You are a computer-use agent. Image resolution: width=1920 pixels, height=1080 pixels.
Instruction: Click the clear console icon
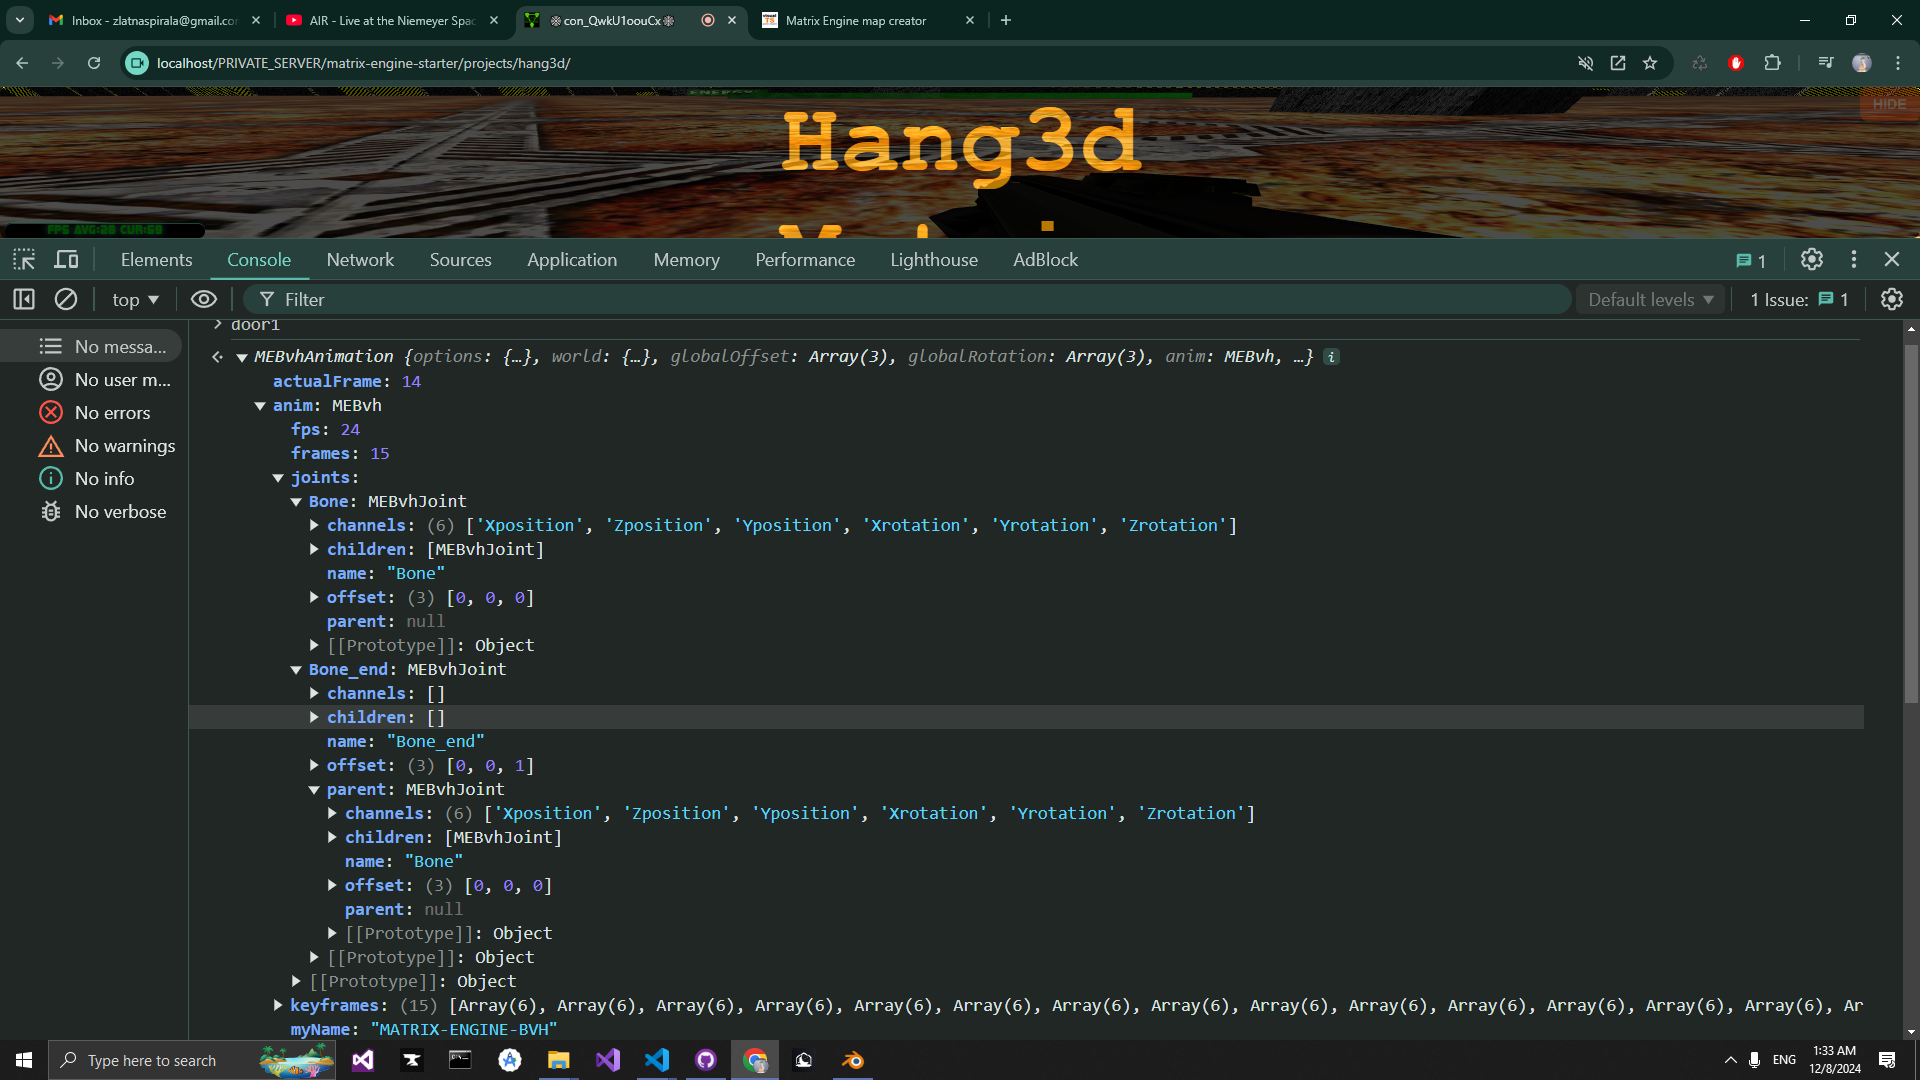(x=66, y=299)
